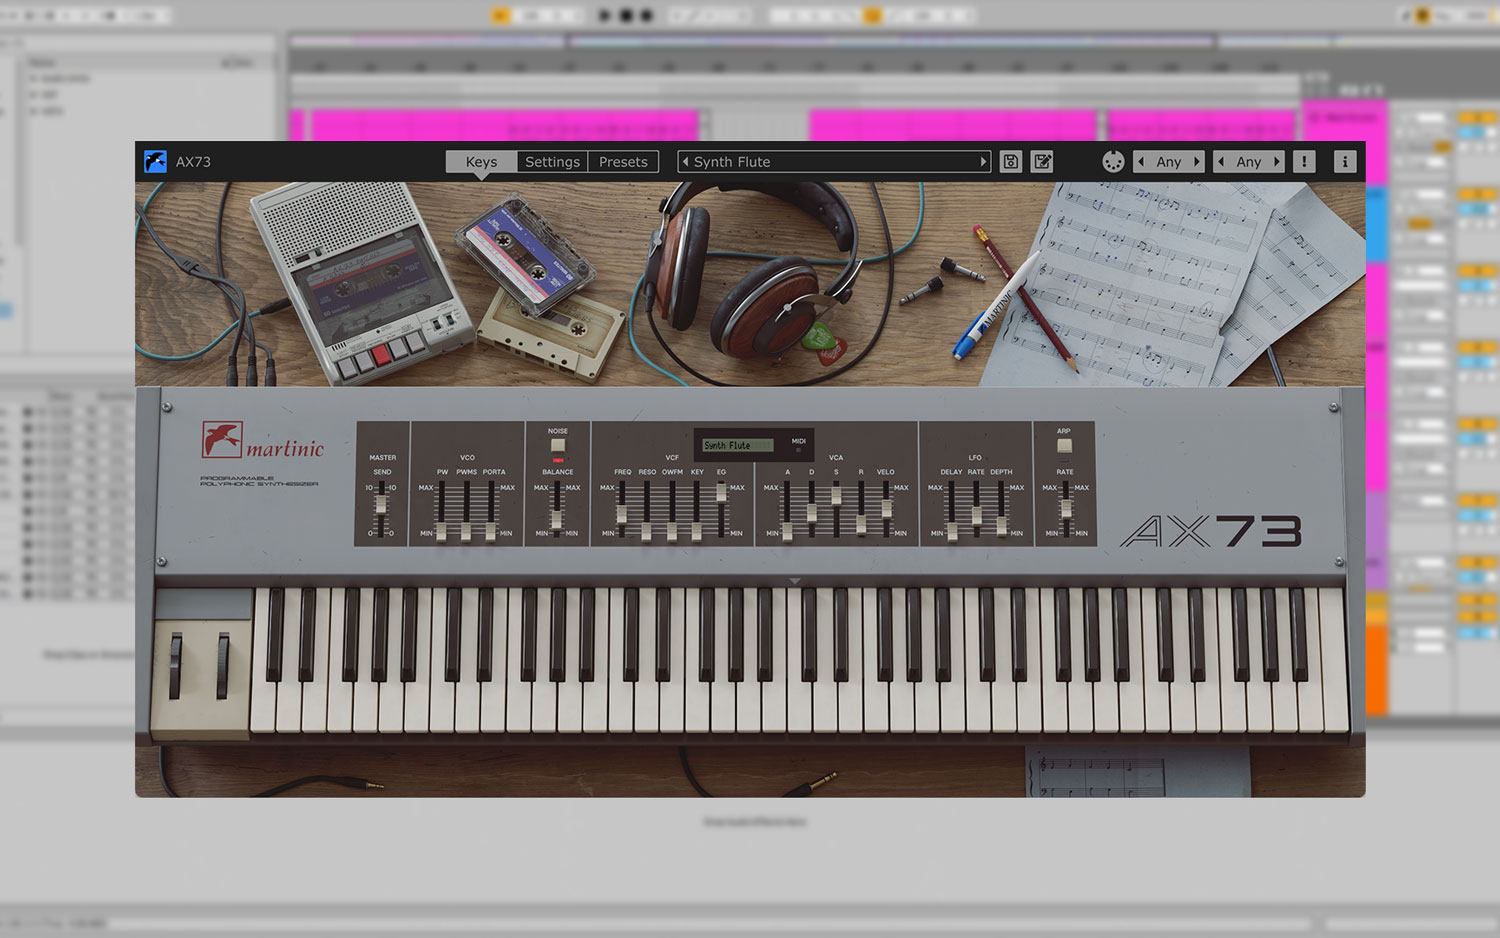Screen dimensions: 1500x938
Task: Open the info "i" button
Action: pos(1345,161)
